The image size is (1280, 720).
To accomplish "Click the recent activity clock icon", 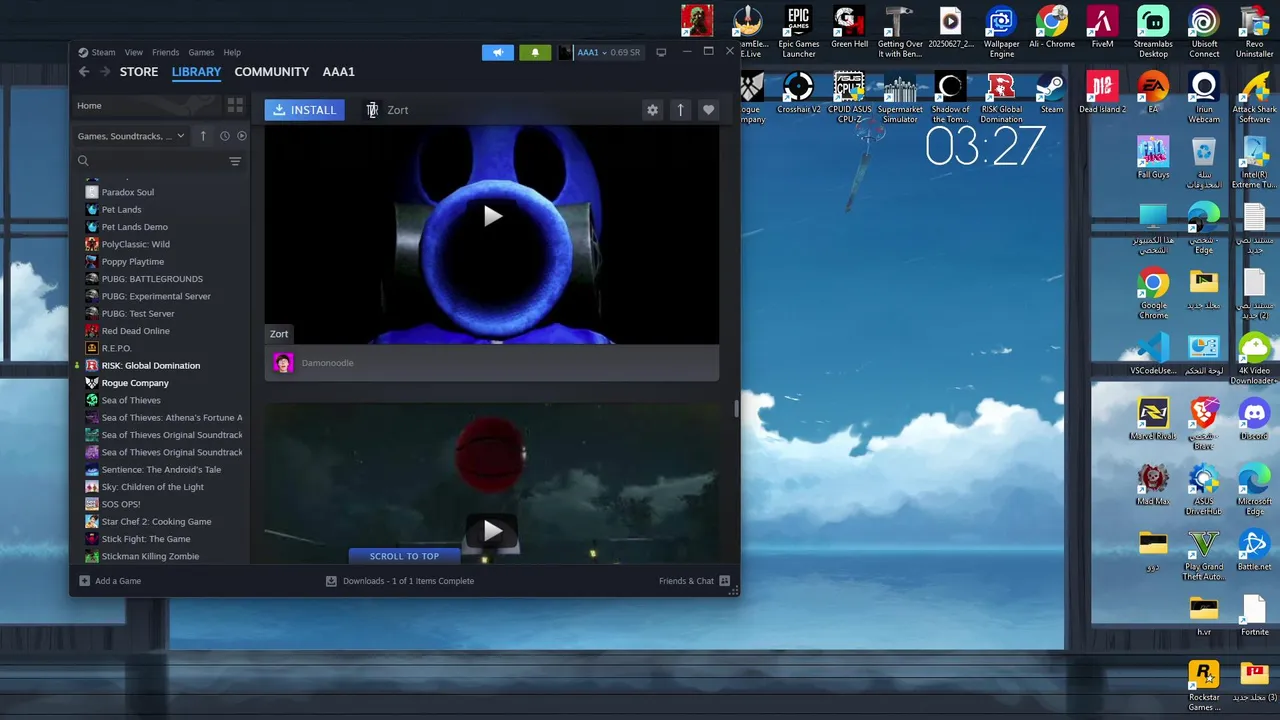I will click(225, 136).
